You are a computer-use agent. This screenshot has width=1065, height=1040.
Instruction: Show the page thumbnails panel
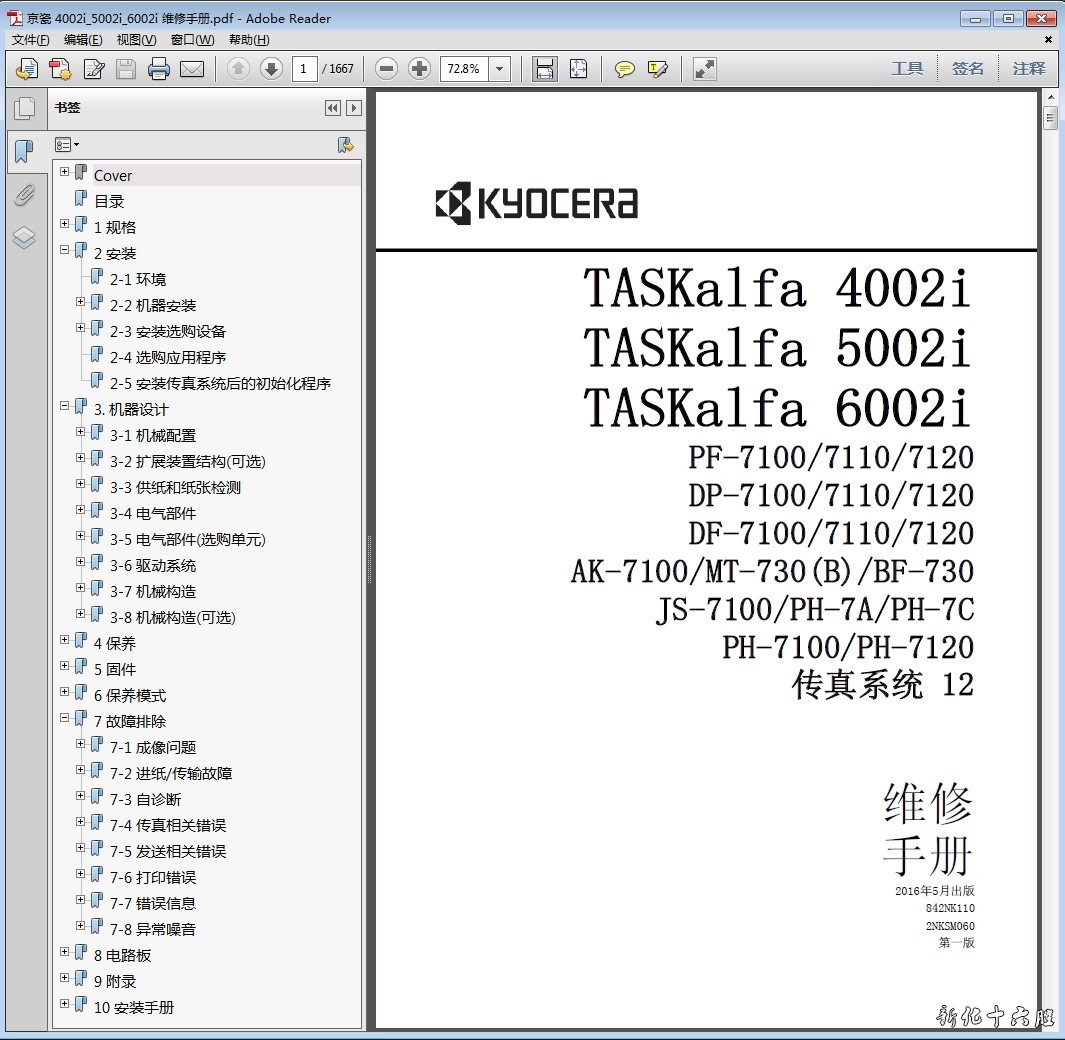(24, 108)
